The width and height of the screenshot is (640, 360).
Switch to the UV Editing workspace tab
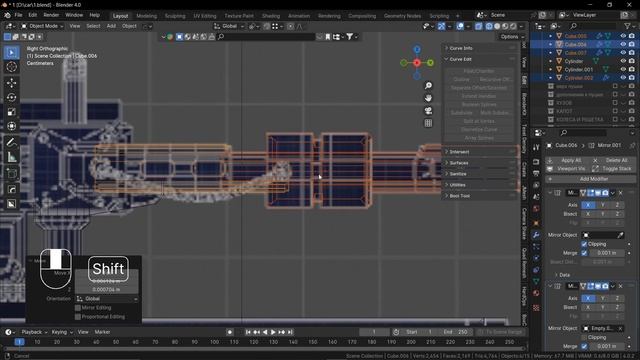pyautogui.click(x=205, y=16)
